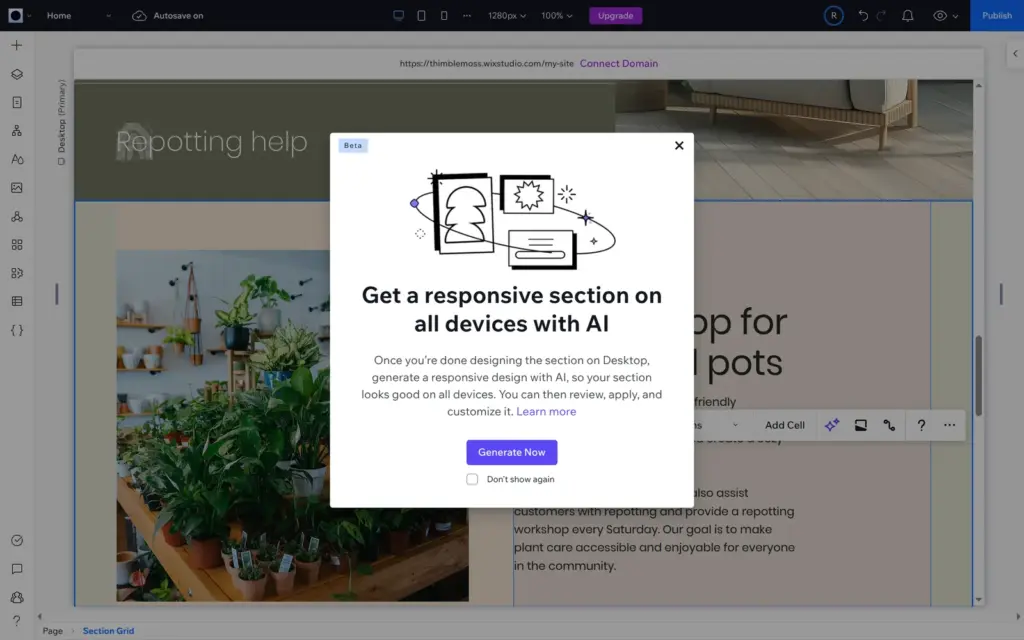The height and width of the screenshot is (640, 1024).
Task: Open the Apps grid icon in sidebar
Action: point(17,244)
